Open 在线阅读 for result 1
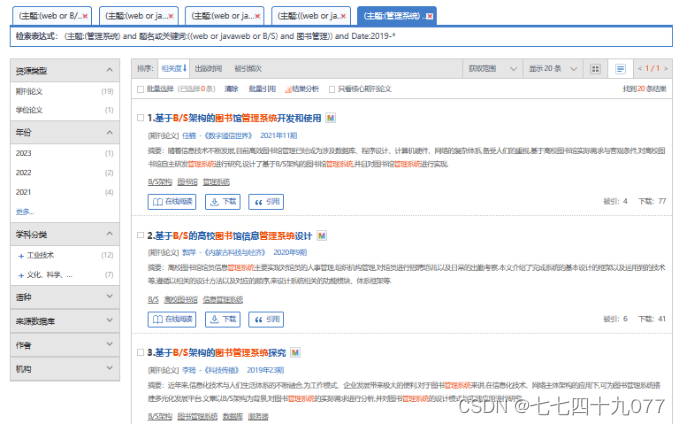The width and height of the screenshot is (680, 425). click(172, 202)
